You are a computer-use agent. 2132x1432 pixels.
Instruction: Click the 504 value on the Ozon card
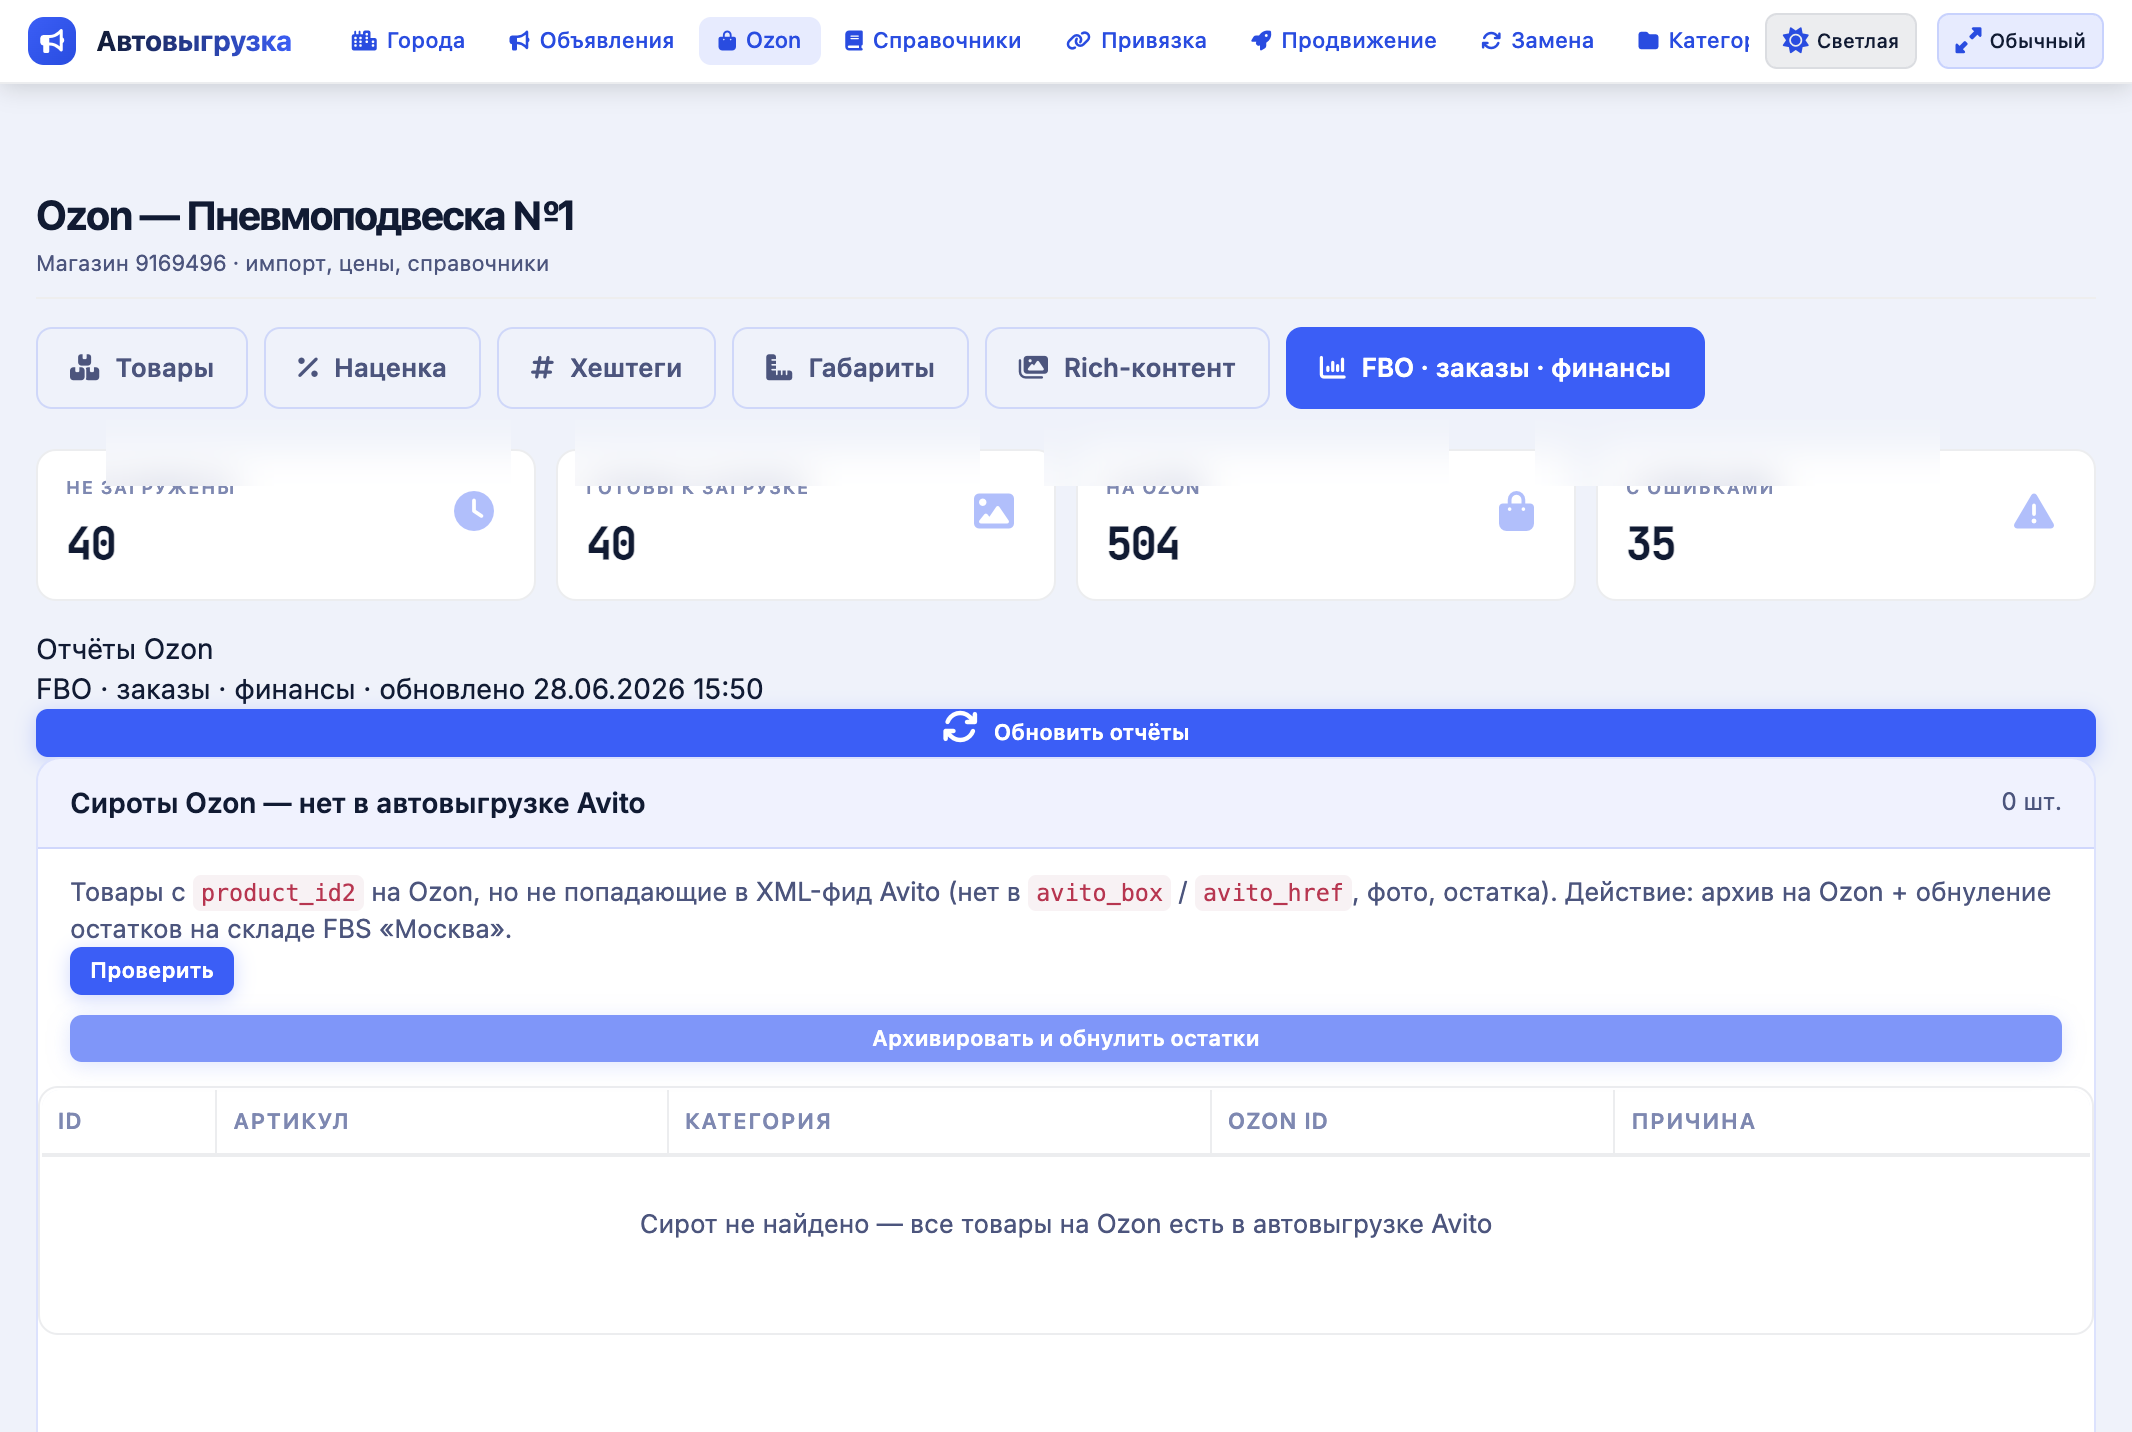[x=1143, y=544]
